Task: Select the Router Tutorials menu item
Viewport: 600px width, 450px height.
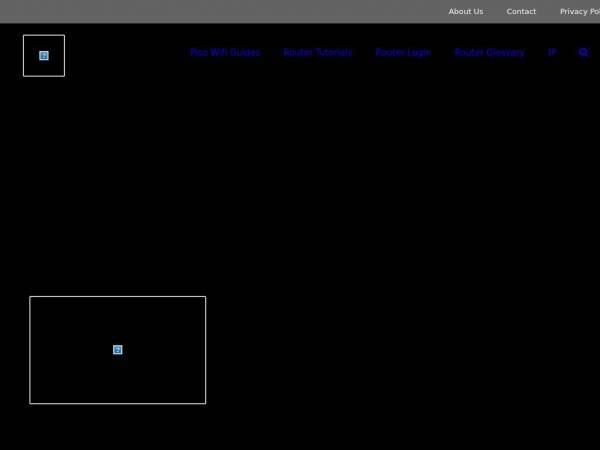Action: click(x=318, y=52)
